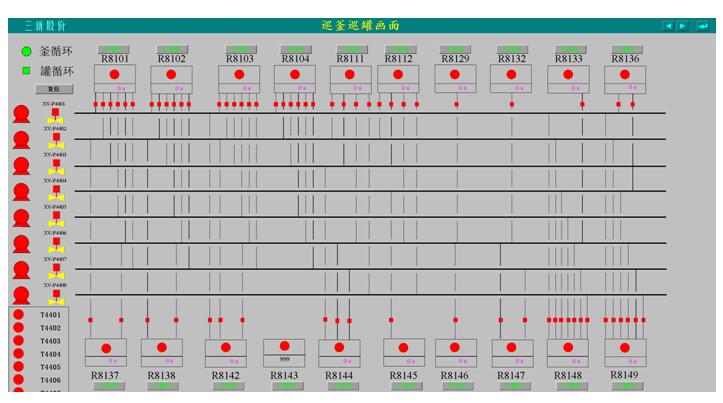Click the R8147 reactor label
Screen dimensions: 723x403
coord(511,376)
